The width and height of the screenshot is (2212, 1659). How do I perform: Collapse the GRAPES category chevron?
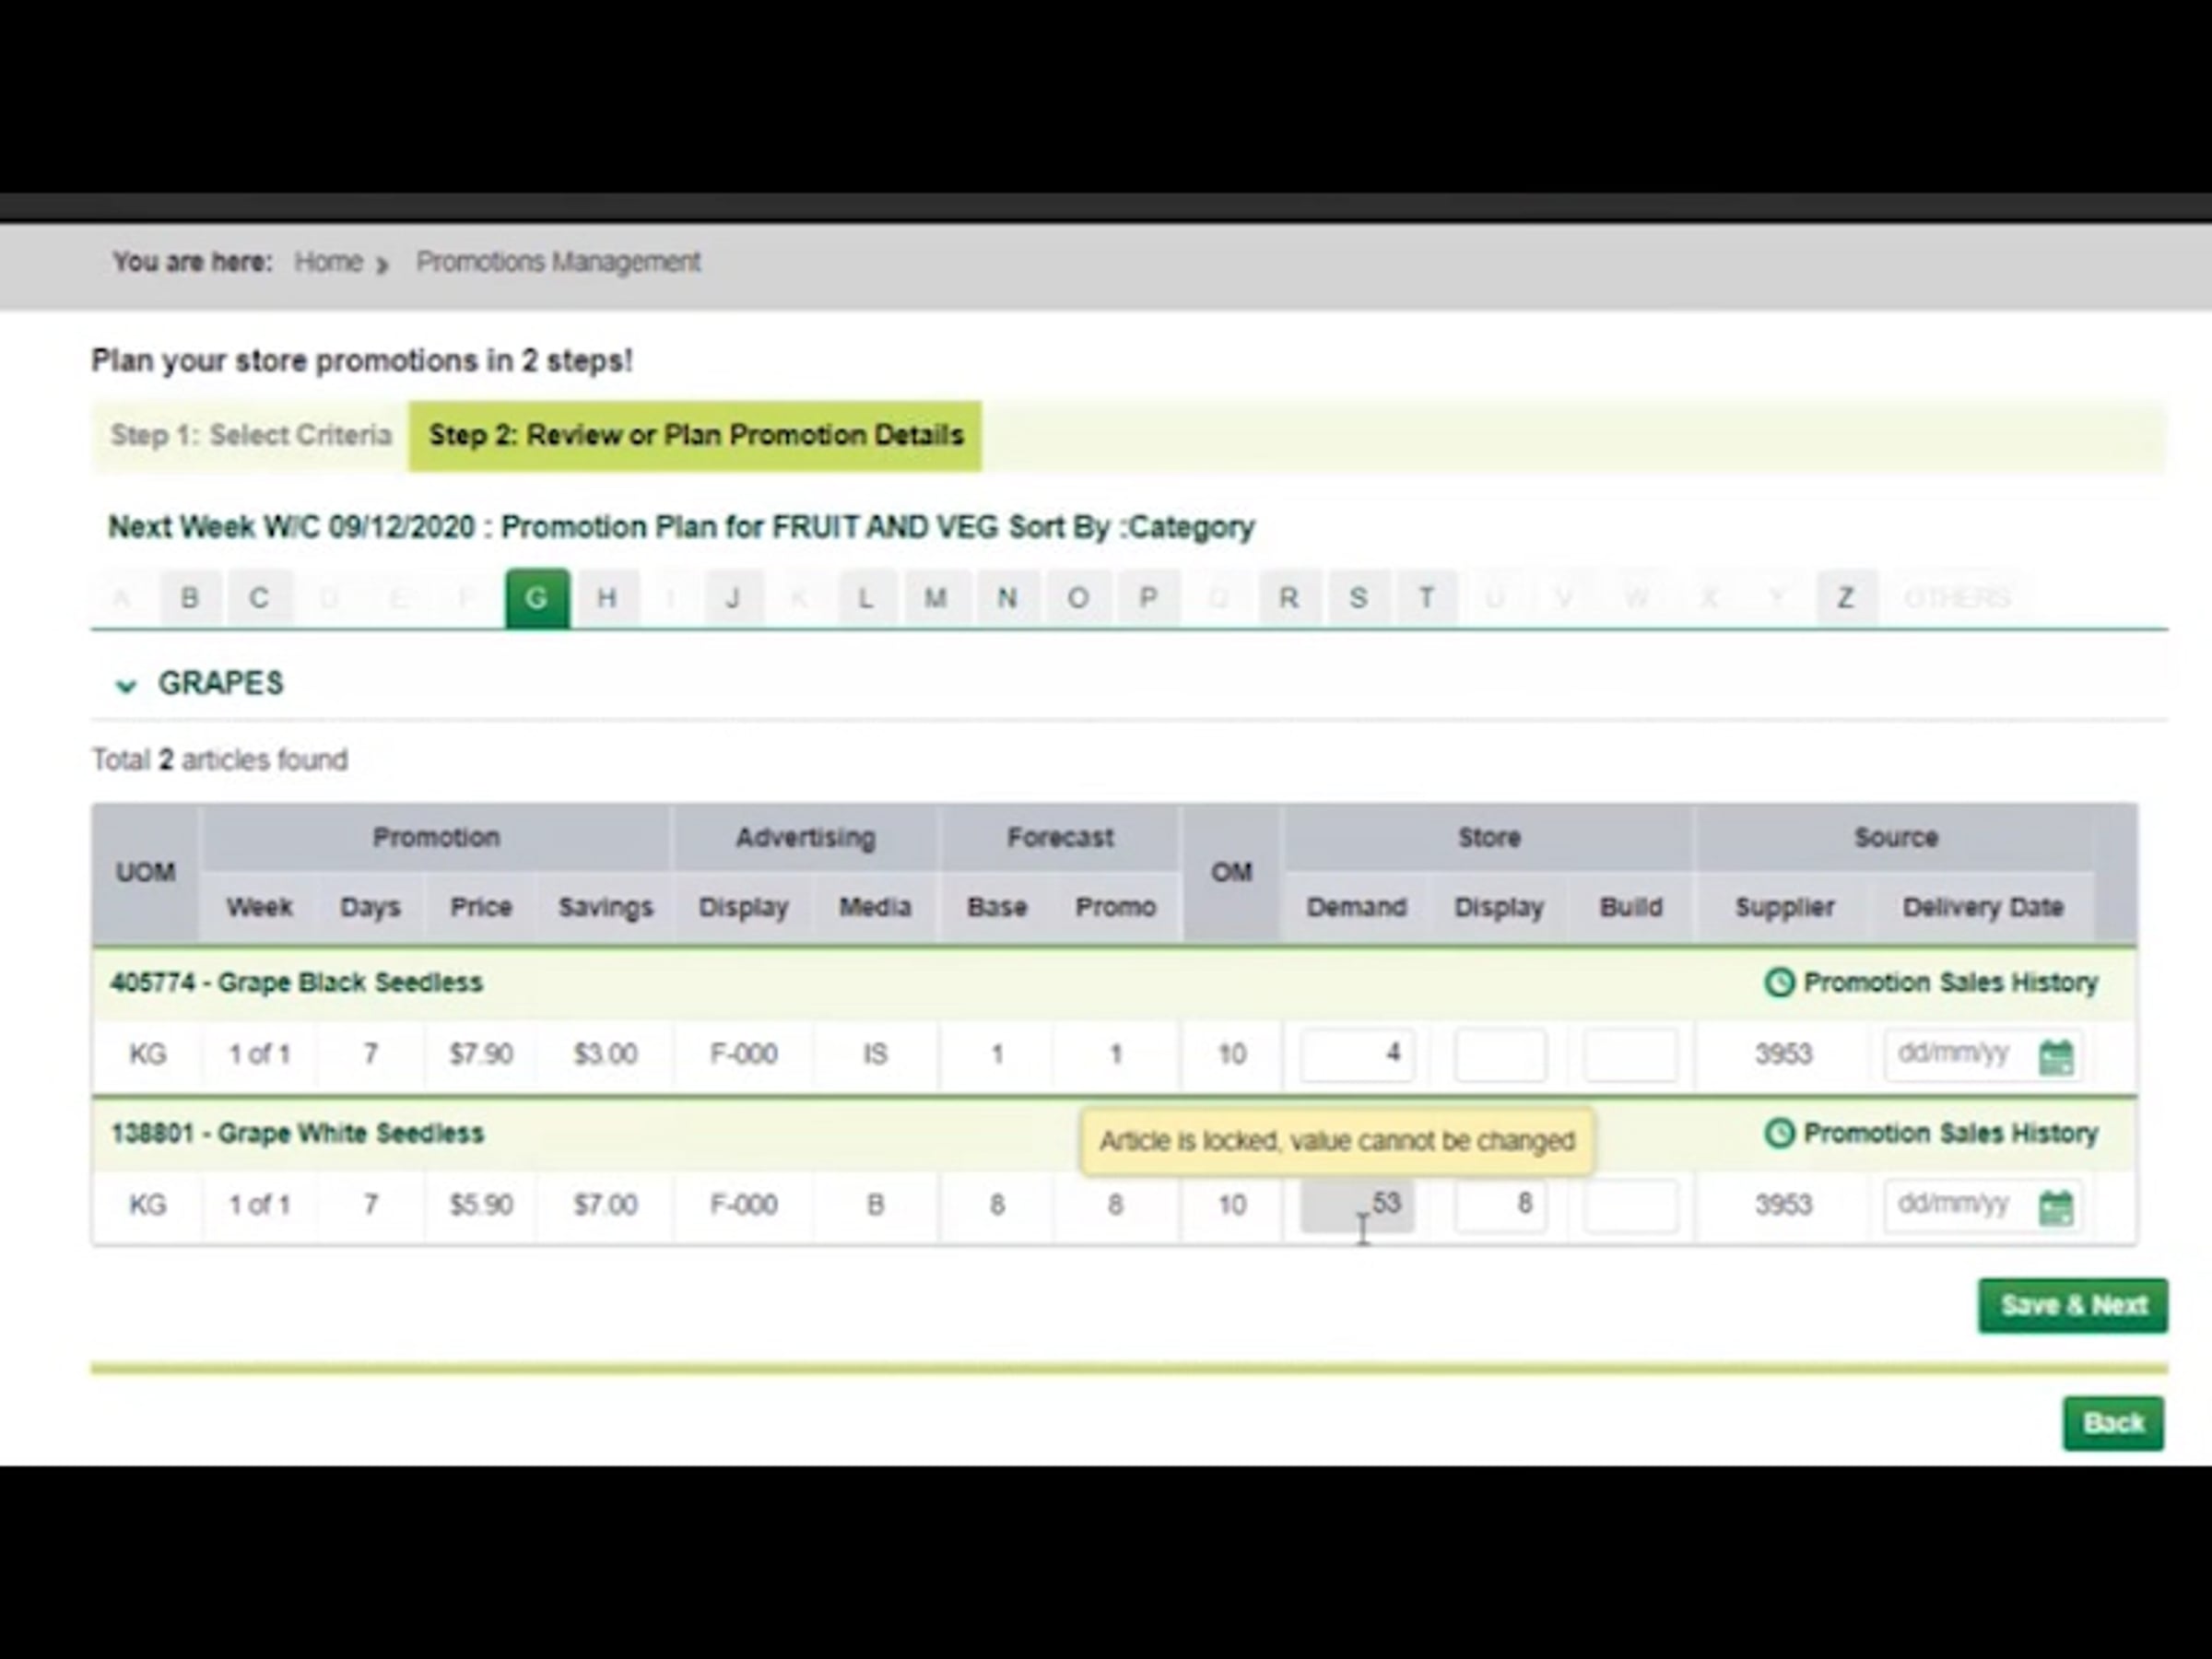point(126,685)
